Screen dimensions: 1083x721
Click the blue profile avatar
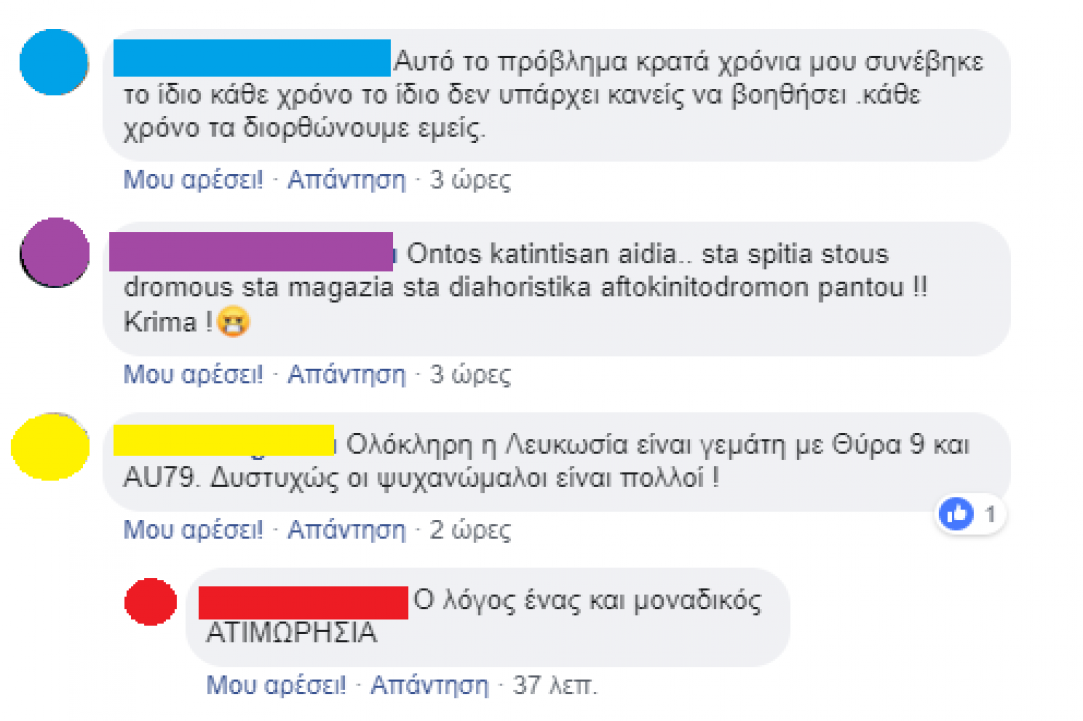(x=54, y=62)
